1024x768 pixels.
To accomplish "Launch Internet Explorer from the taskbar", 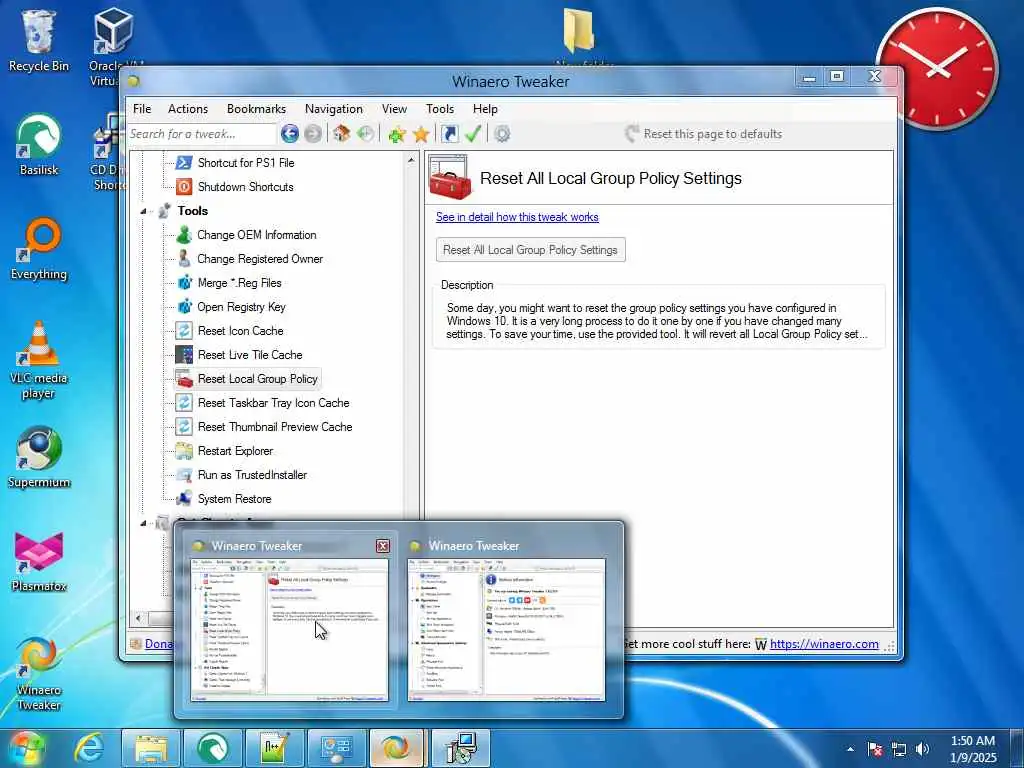I will [x=88, y=748].
